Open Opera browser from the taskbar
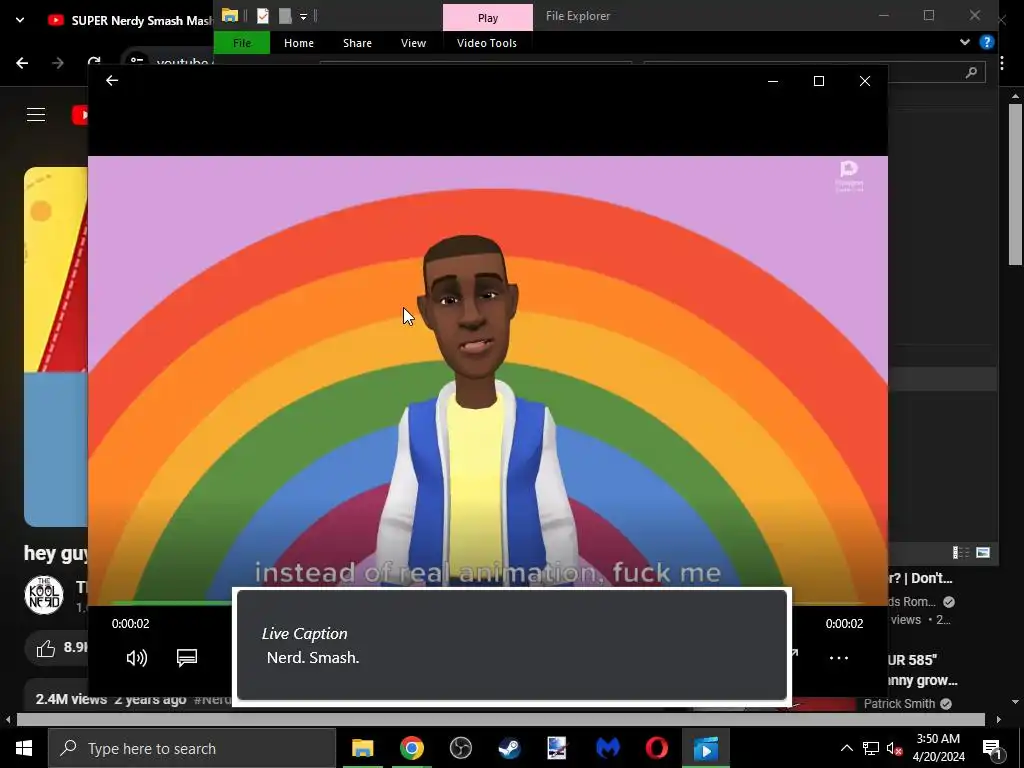 click(656, 748)
